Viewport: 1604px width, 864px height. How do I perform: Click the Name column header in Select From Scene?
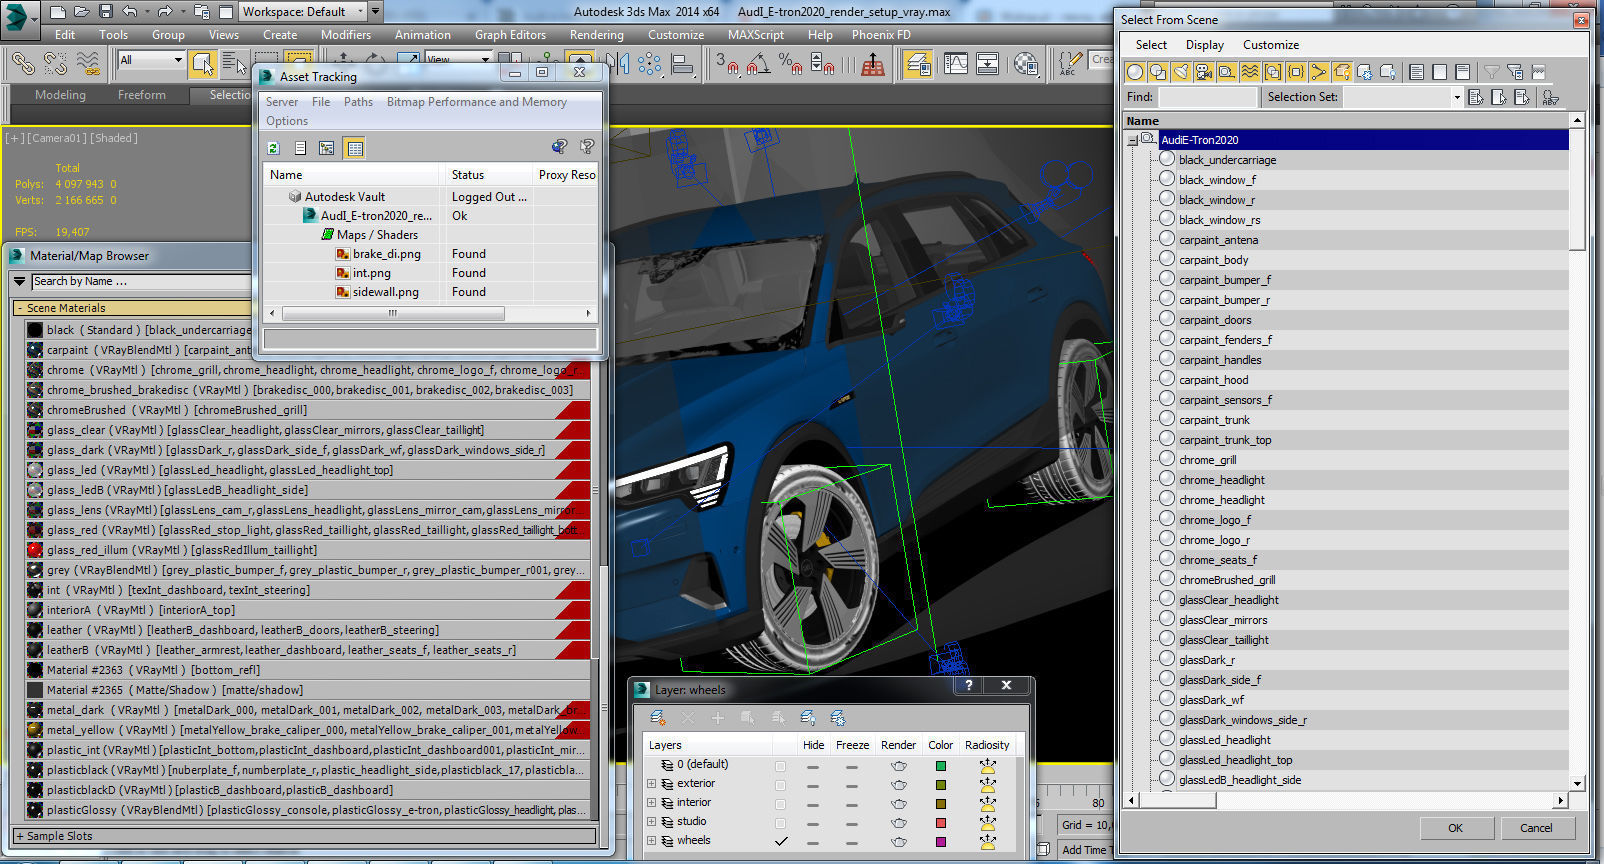coord(1346,121)
